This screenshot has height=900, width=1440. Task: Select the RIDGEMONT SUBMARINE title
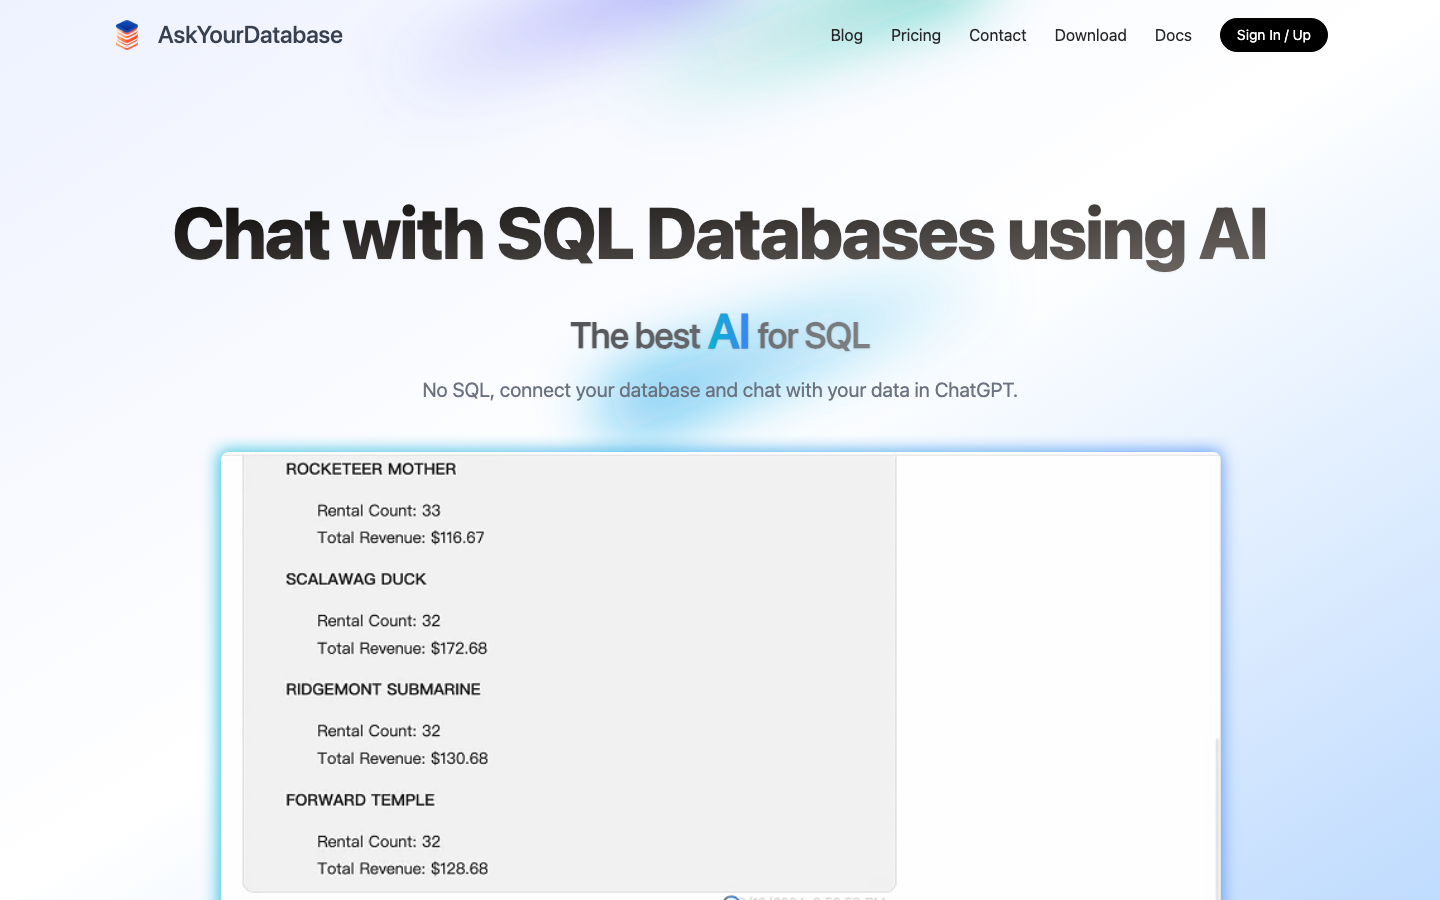[x=383, y=689]
